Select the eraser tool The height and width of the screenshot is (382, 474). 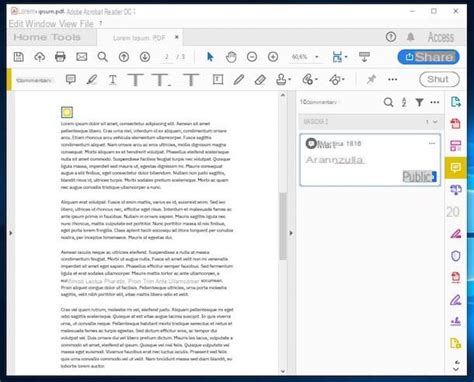click(260, 79)
